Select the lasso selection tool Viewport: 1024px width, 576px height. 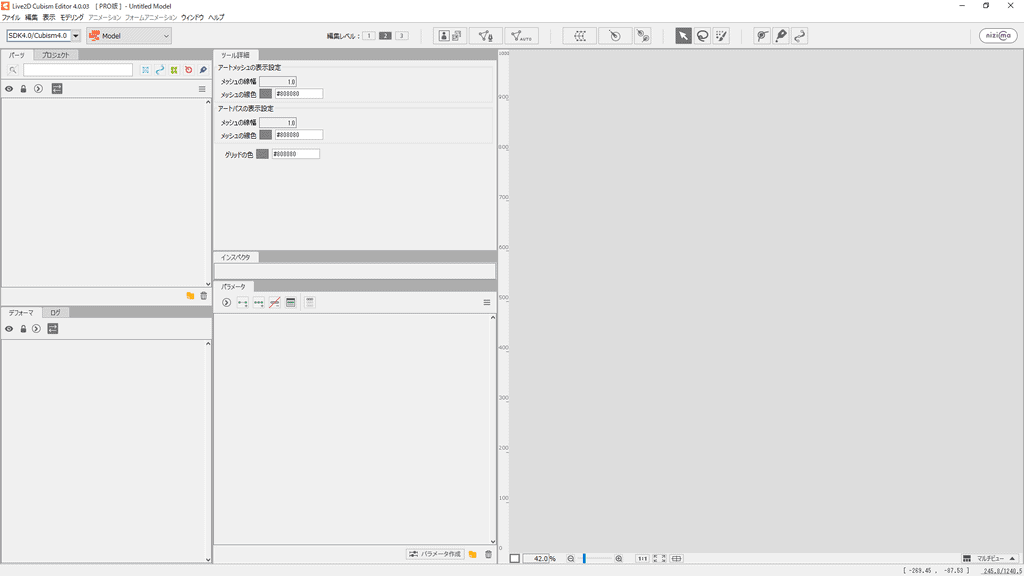tap(702, 36)
